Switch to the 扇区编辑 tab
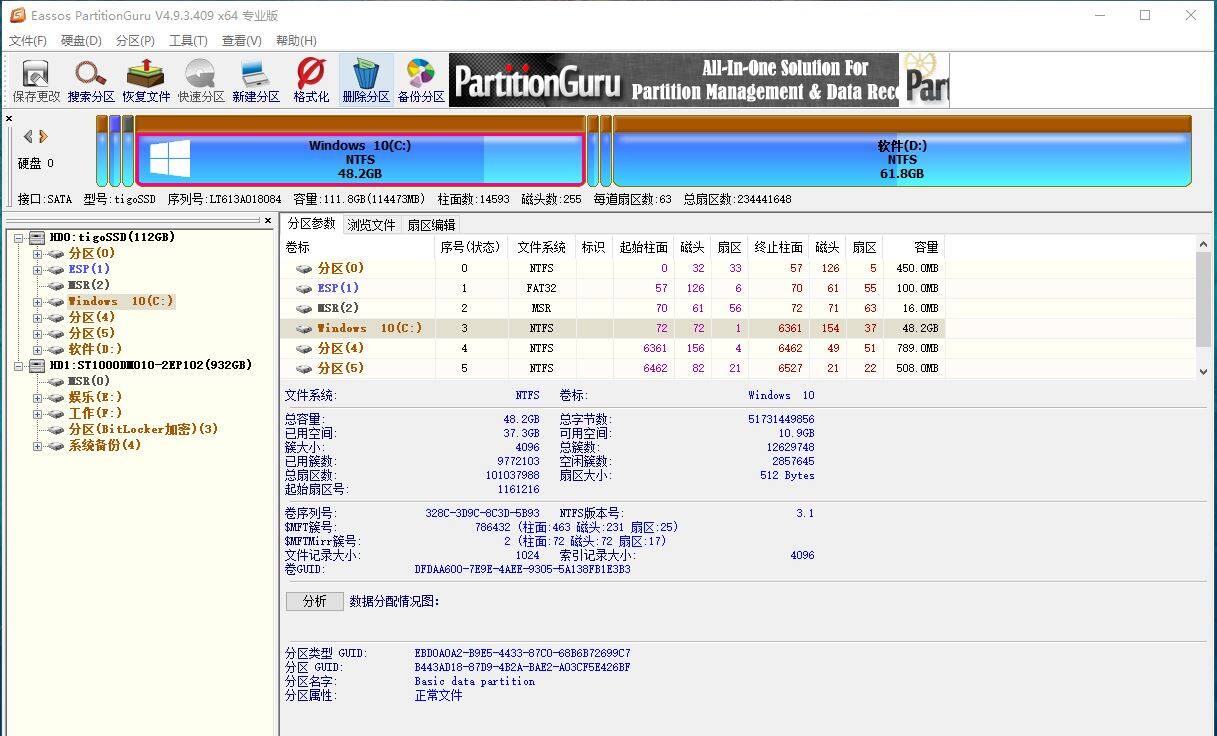 [431, 225]
